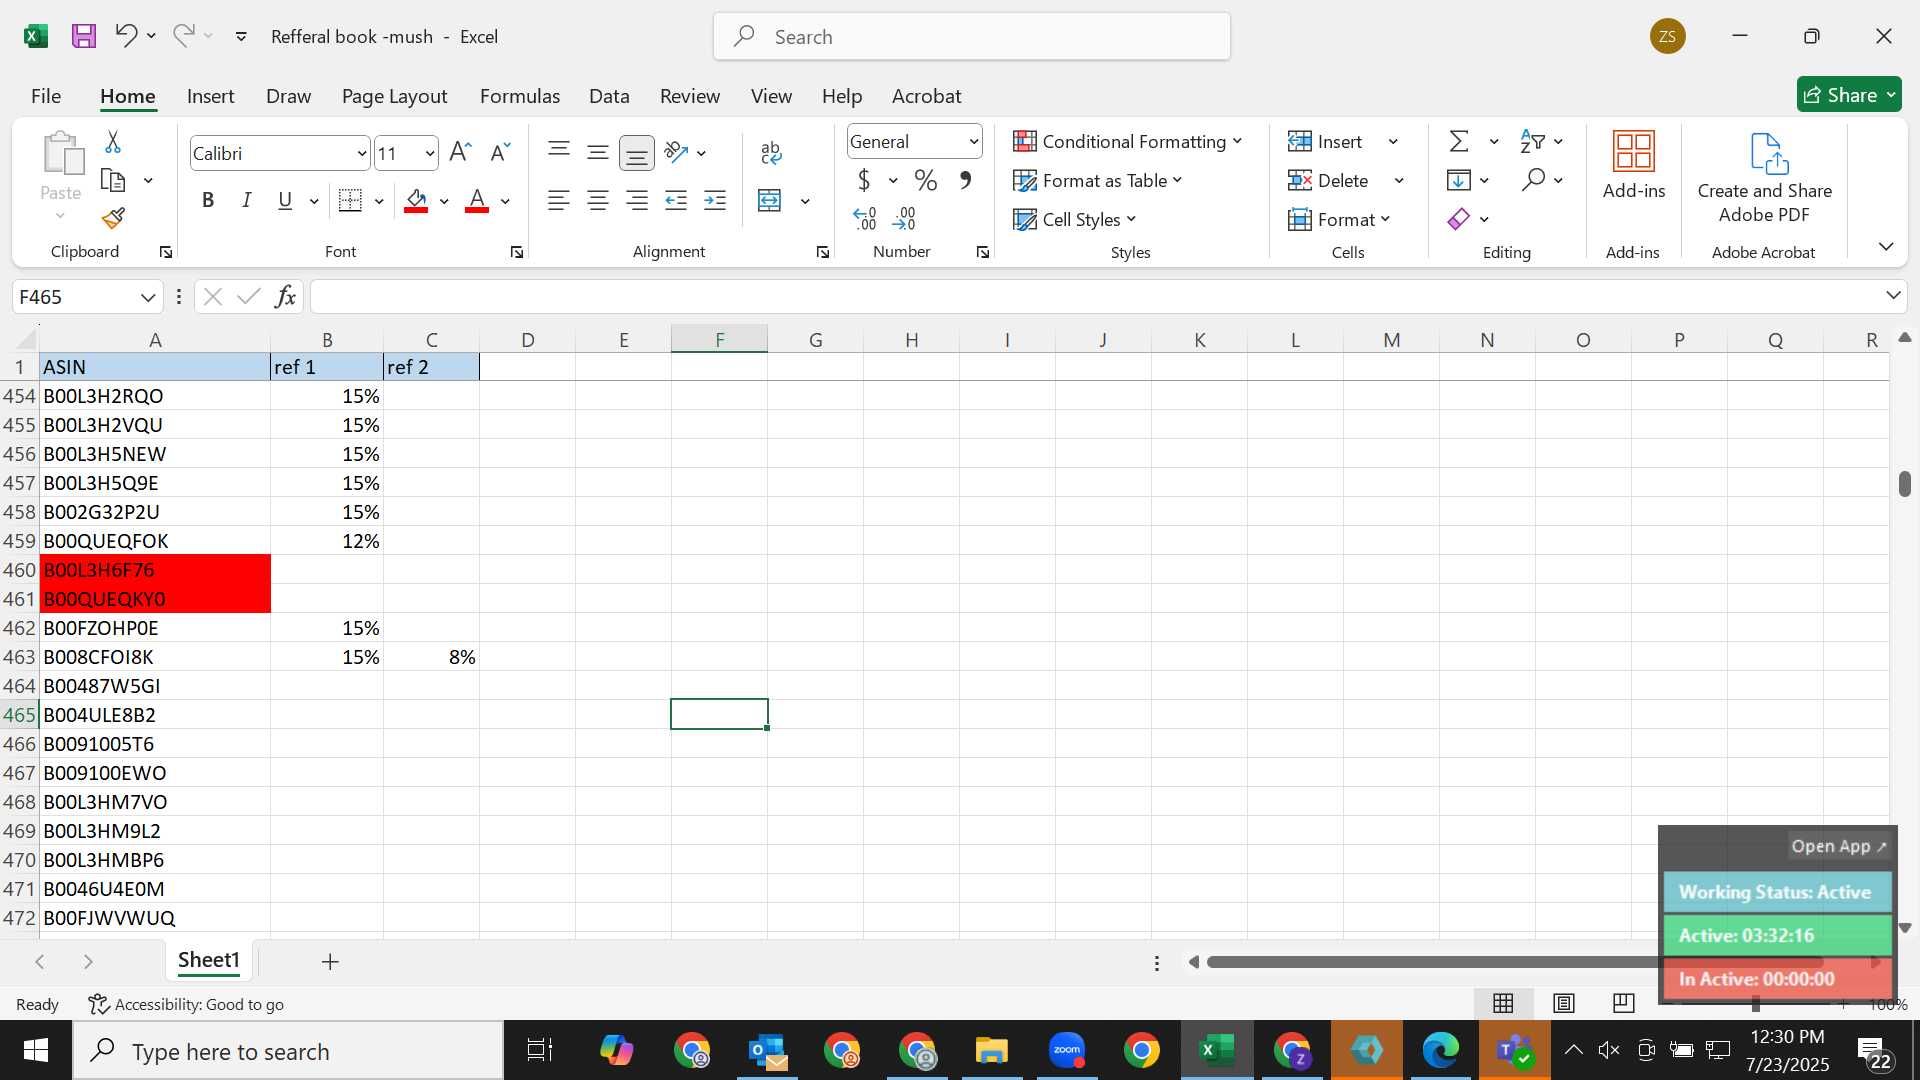The image size is (1920, 1080).
Task: Select cell B00L3H6F76 in row 460
Action: (x=155, y=570)
